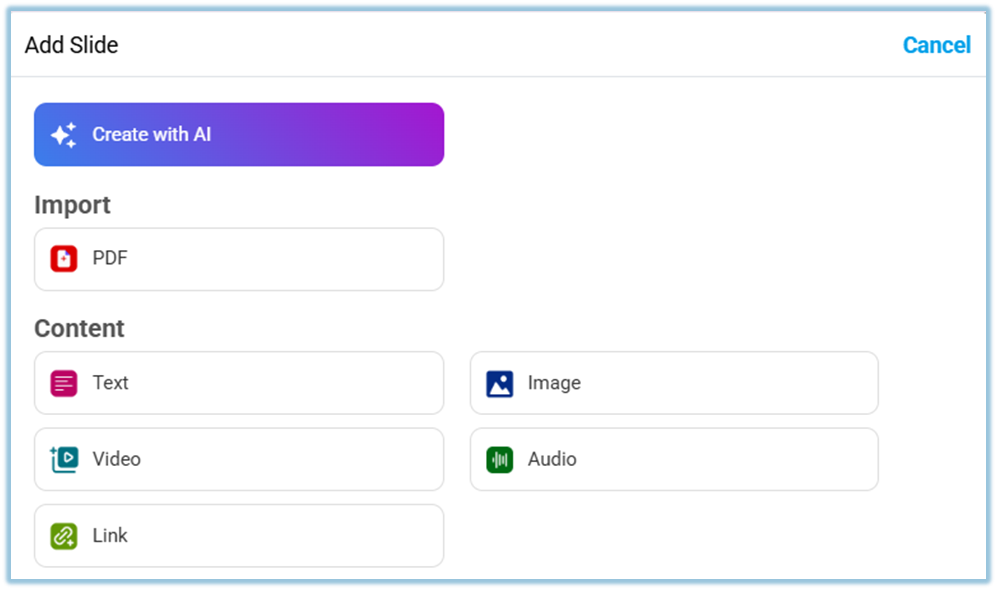The width and height of the screenshot is (997, 590).
Task: Click the pink Text lines icon
Action: tap(64, 383)
